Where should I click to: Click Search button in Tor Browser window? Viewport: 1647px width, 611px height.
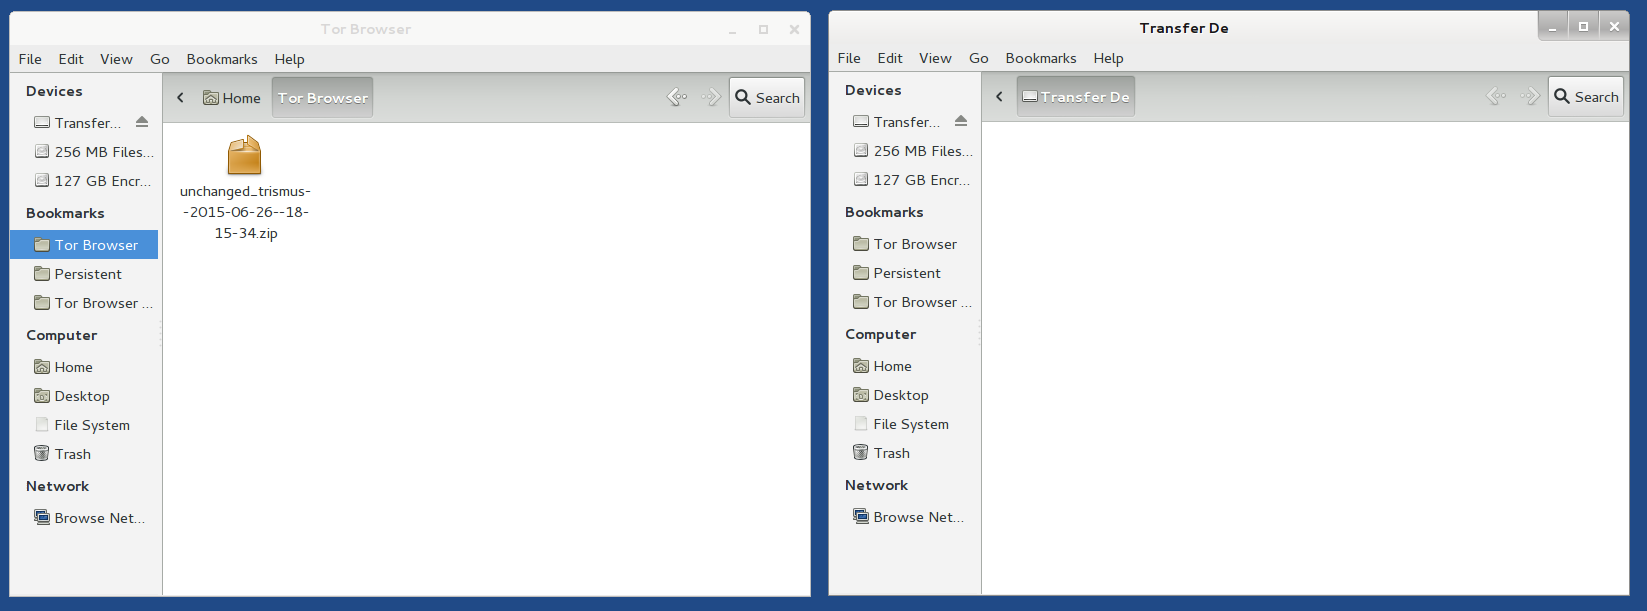coord(767,98)
